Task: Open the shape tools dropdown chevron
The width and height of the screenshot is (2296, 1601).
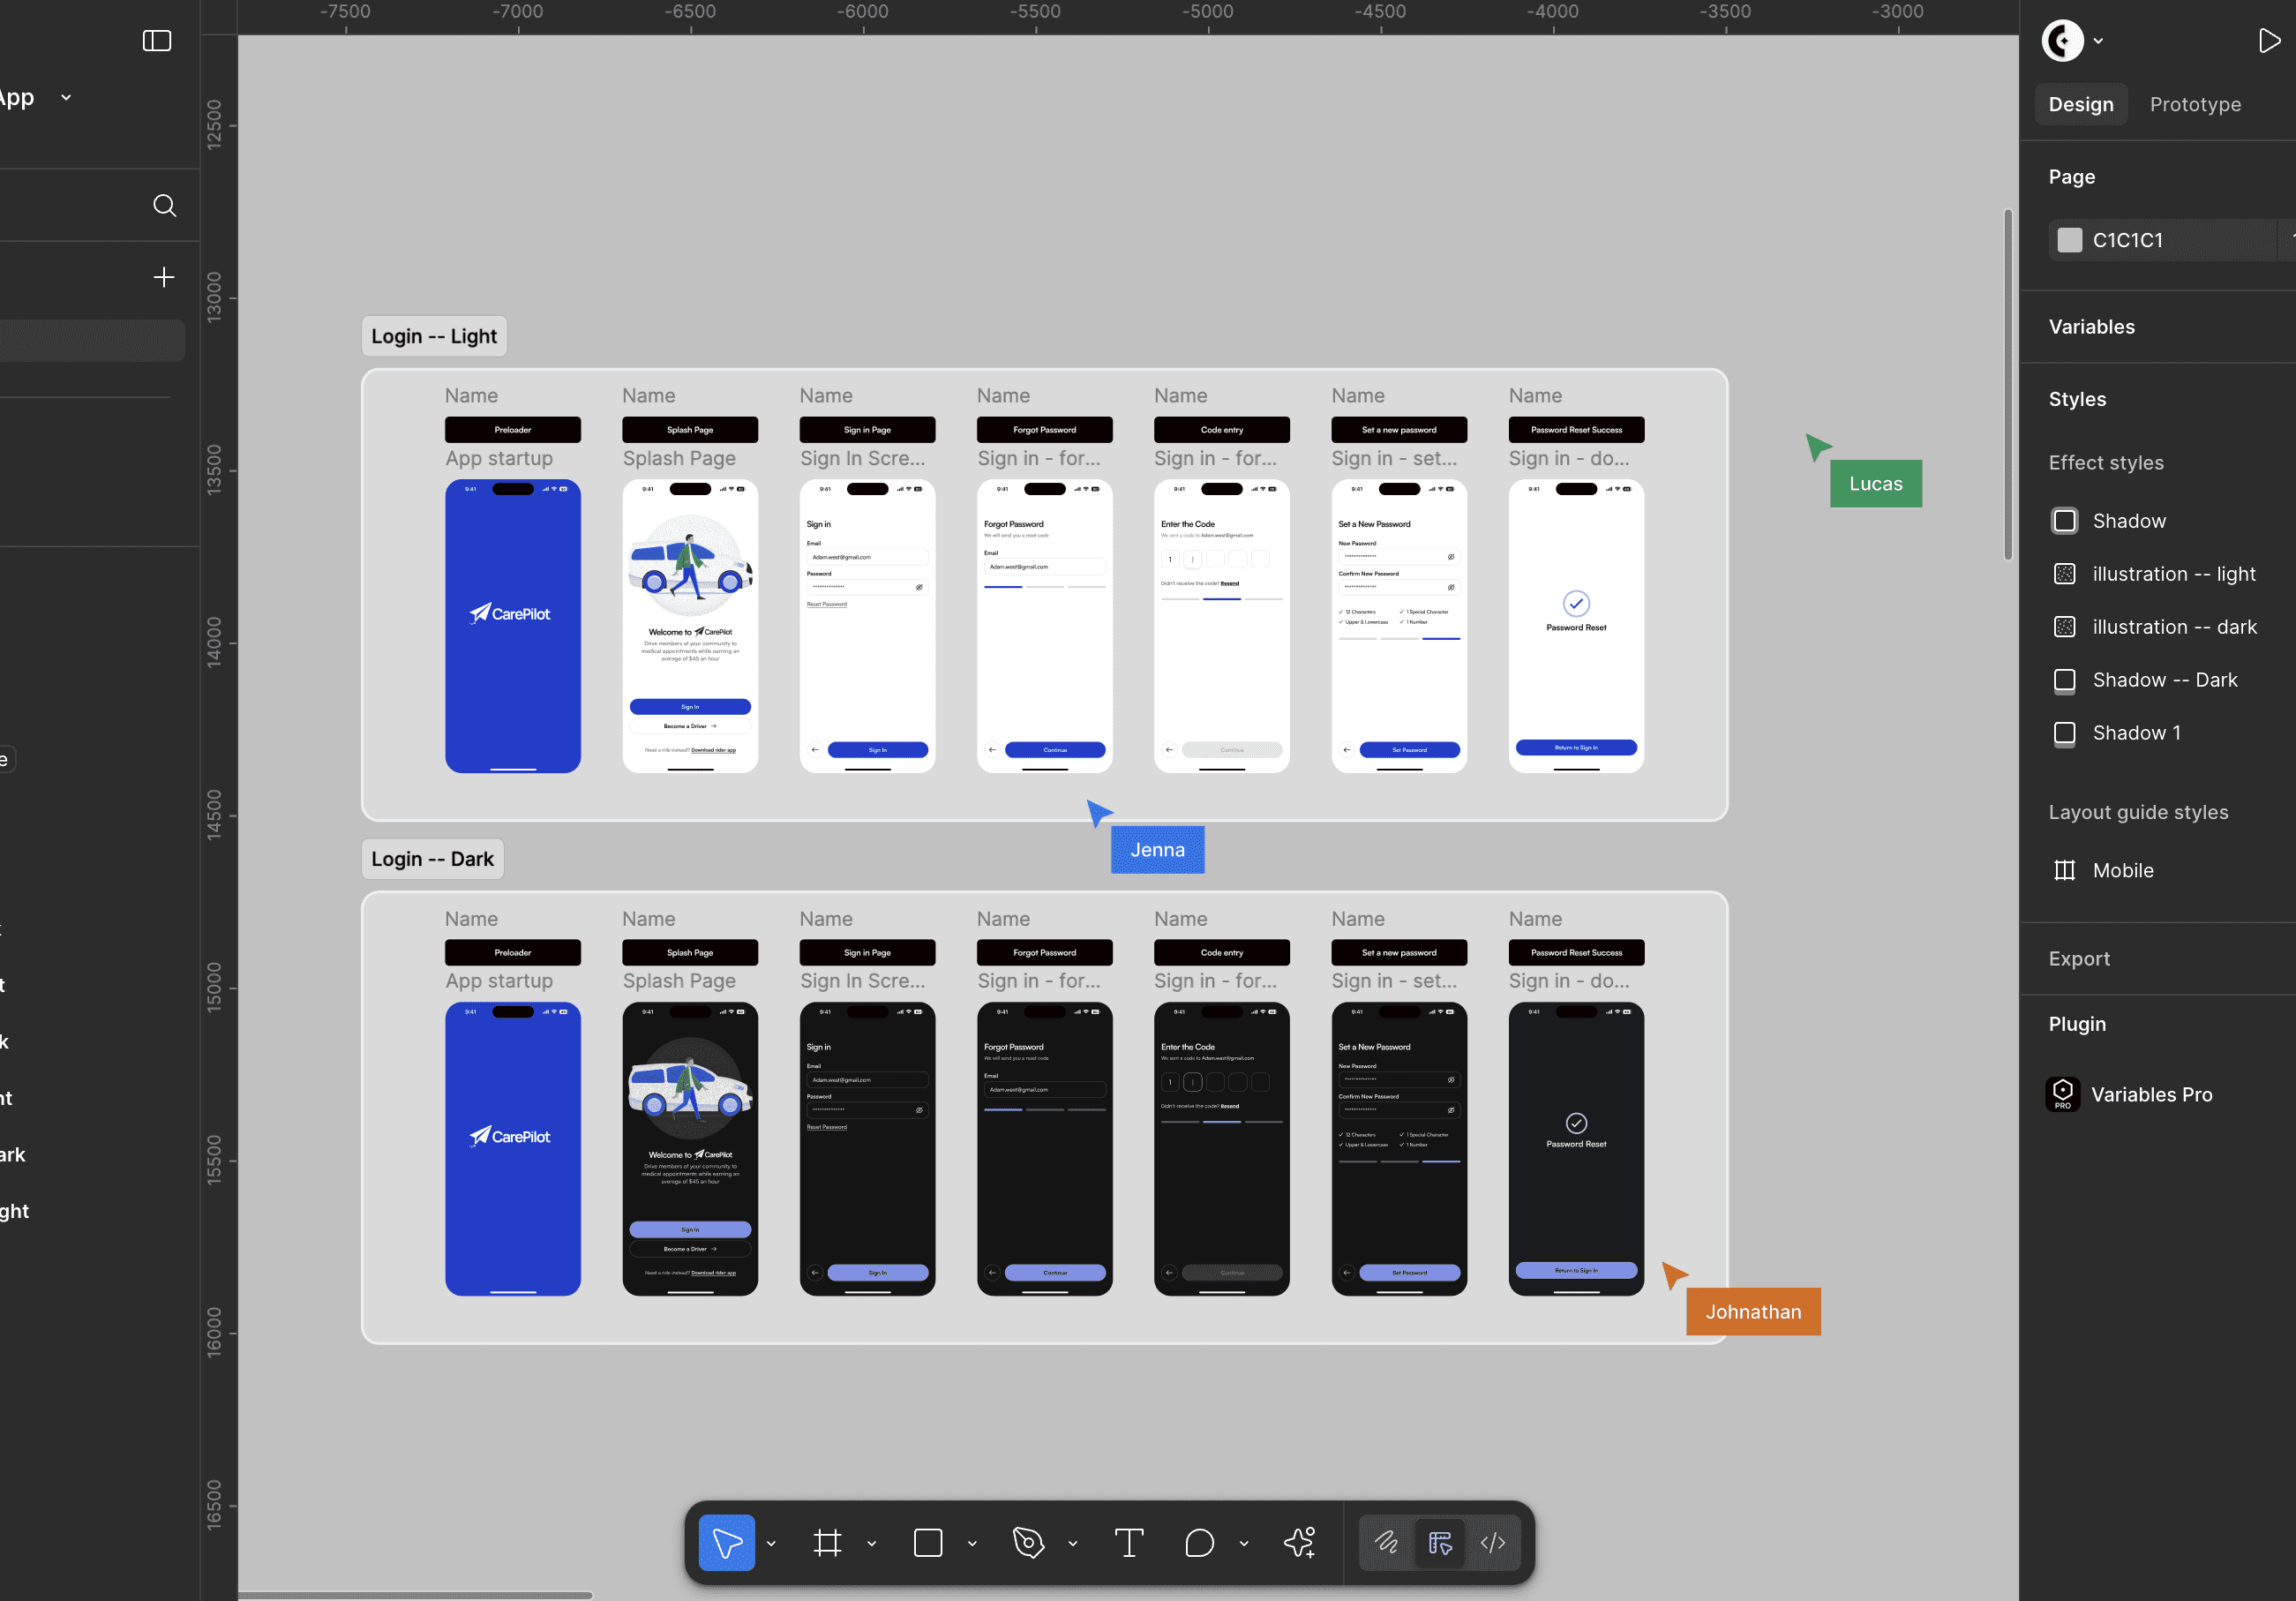Action: click(972, 1543)
